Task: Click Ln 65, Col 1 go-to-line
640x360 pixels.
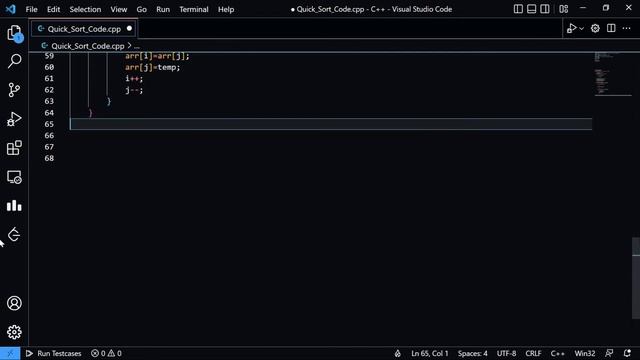Action: click(x=430, y=353)
